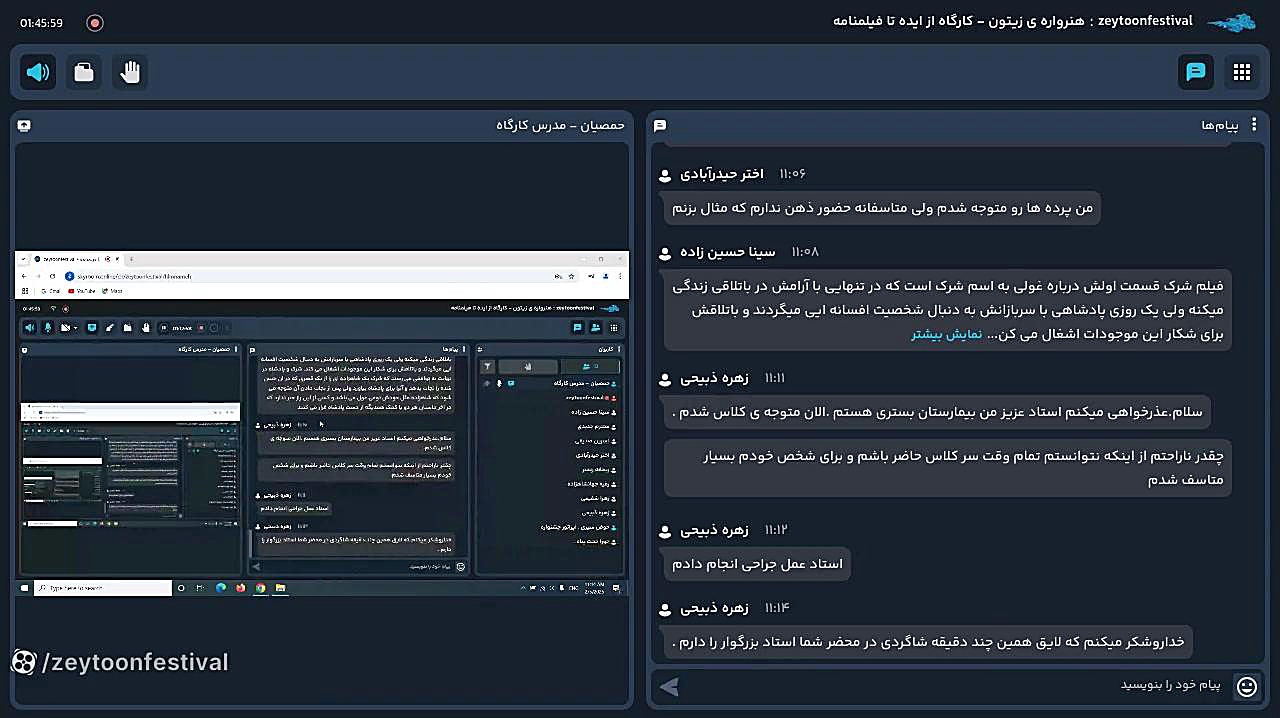The width and height of the screenshot is (1280, 718).
Task: Click the message starting 'من پرده ها رو متوجه شدم'
Action: pos(882,208)
